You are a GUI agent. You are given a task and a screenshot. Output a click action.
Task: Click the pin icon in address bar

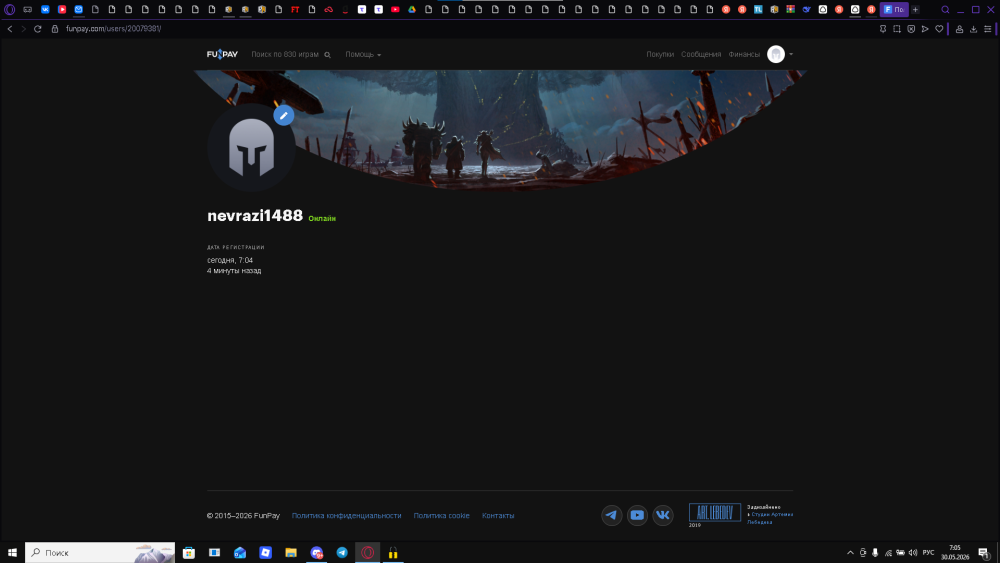click(883, 29)
